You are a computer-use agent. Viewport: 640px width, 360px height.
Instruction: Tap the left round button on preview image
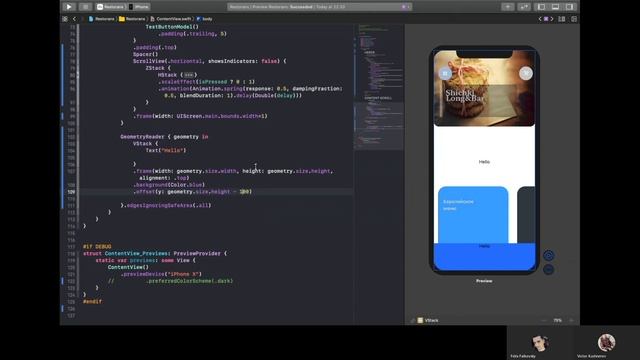[445, 73]
